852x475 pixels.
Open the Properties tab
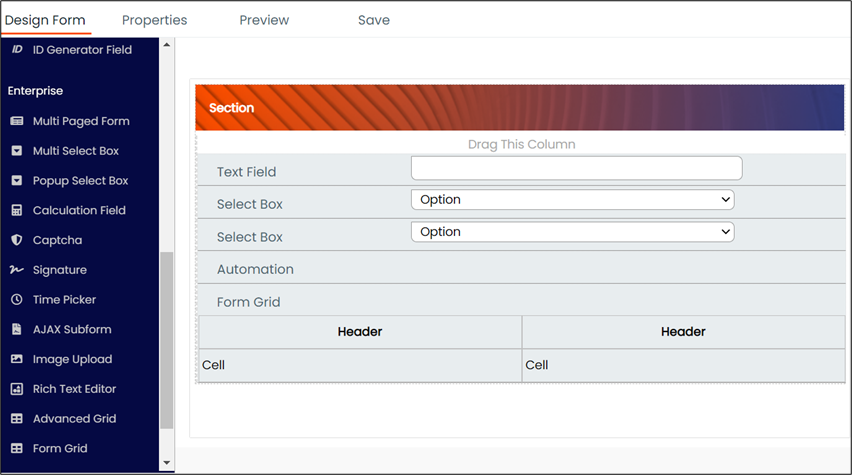coord(154,20)
